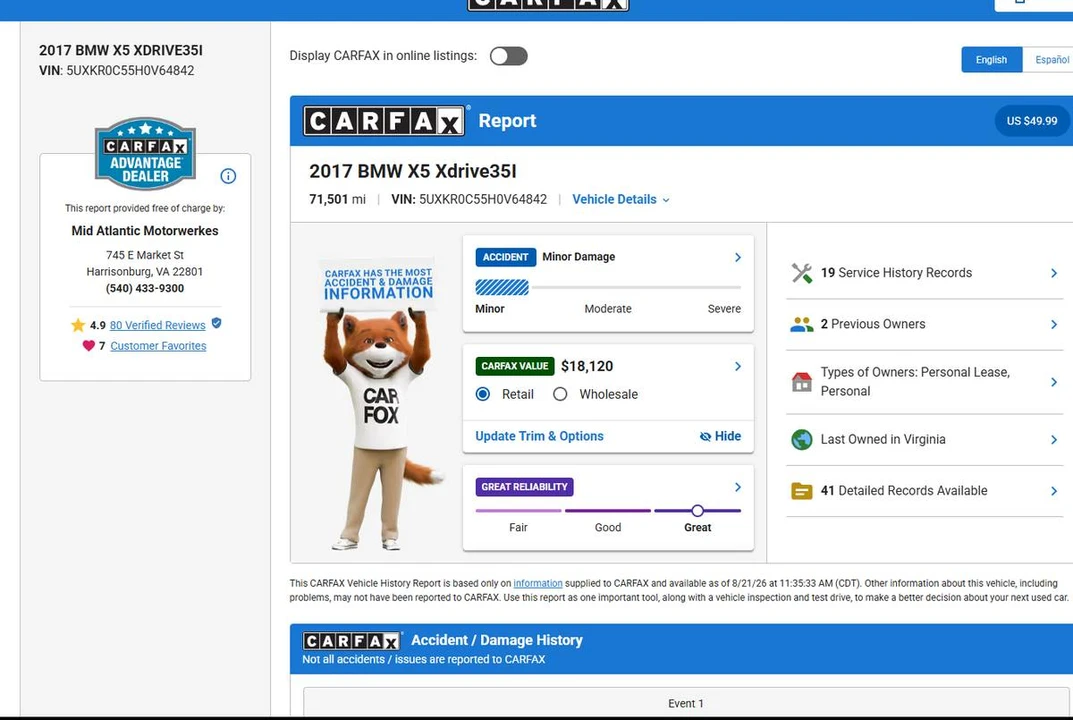Select the Wholesale value radio button
The height and width of the screenshot is (720, 1073).
(x=560, y=394)
